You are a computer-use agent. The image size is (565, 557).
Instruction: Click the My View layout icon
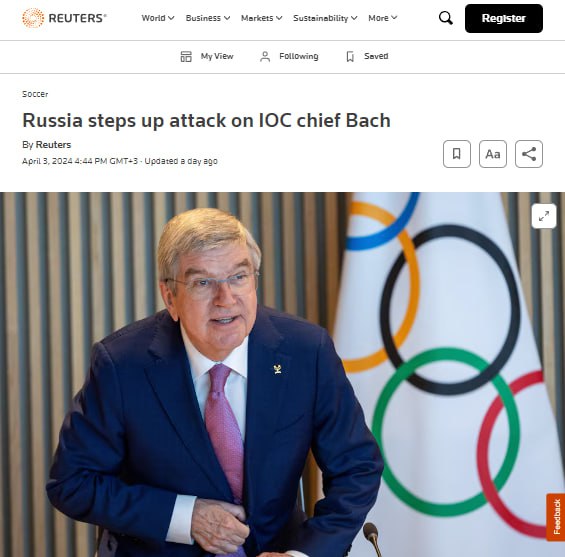186,56
